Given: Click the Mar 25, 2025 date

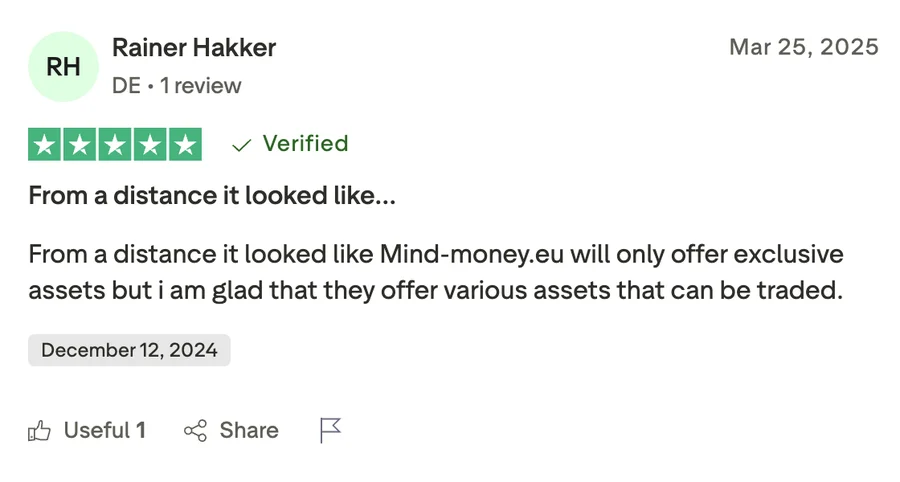Looking at the screenshot, I should (804, 47).
